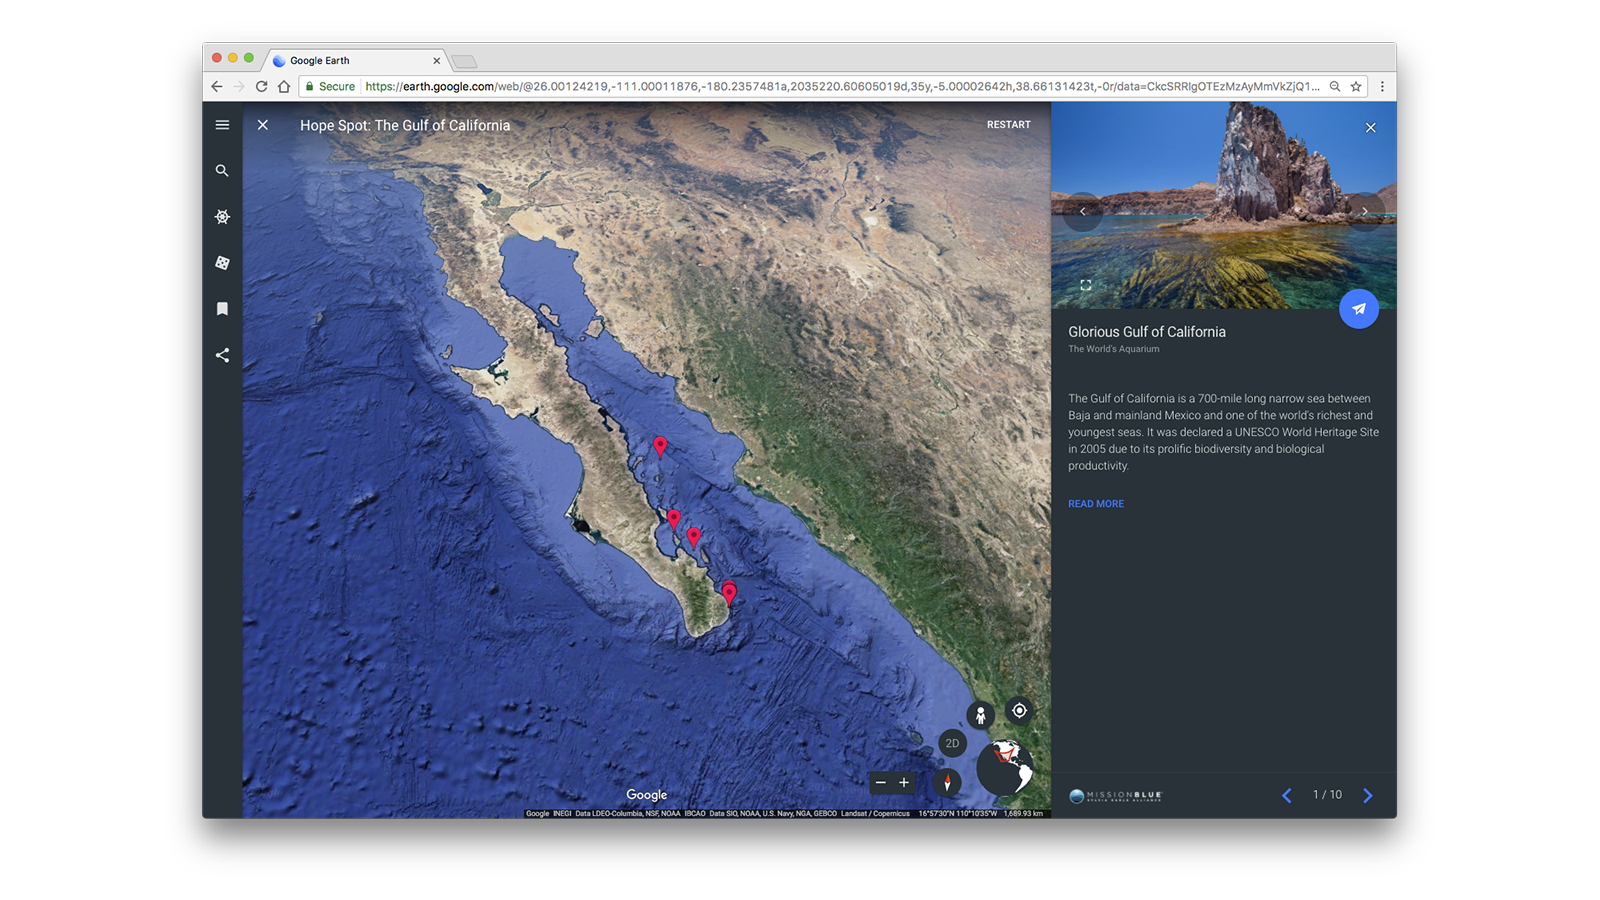Zoom out the map with minus
Viewport: 1600px width, 900px height.
(x=880, y=783)
